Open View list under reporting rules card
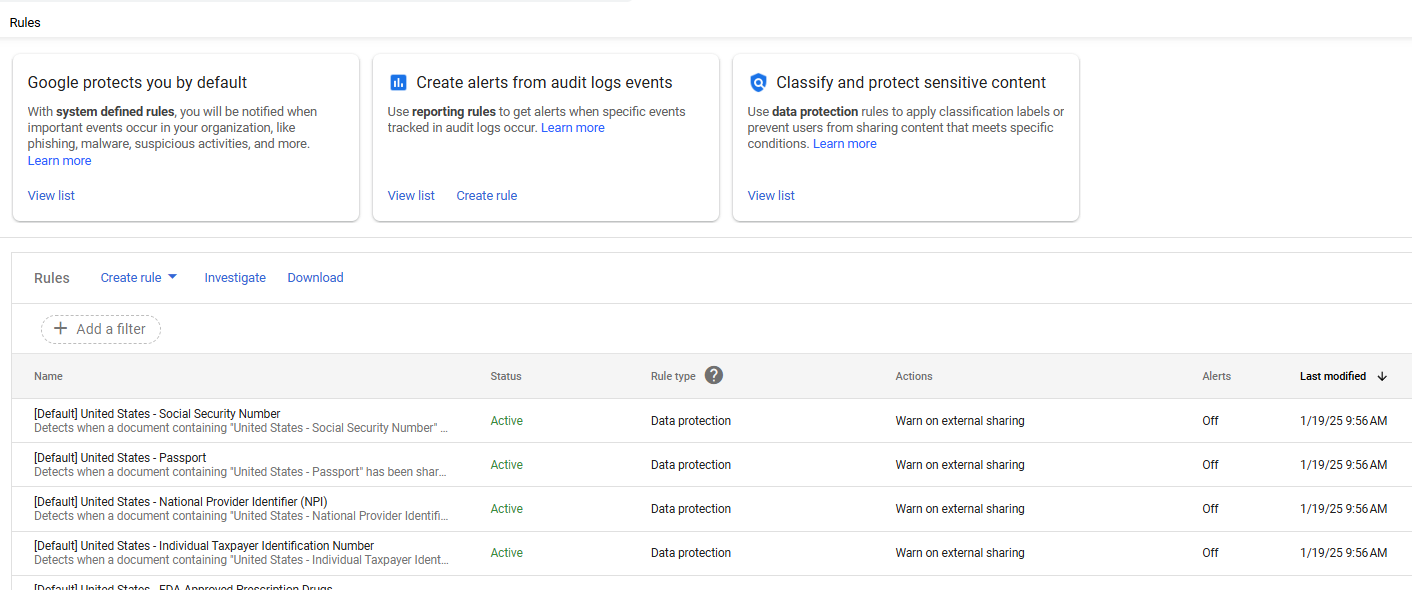Screen dimensions: 1412x590 [x=411, y=196]
